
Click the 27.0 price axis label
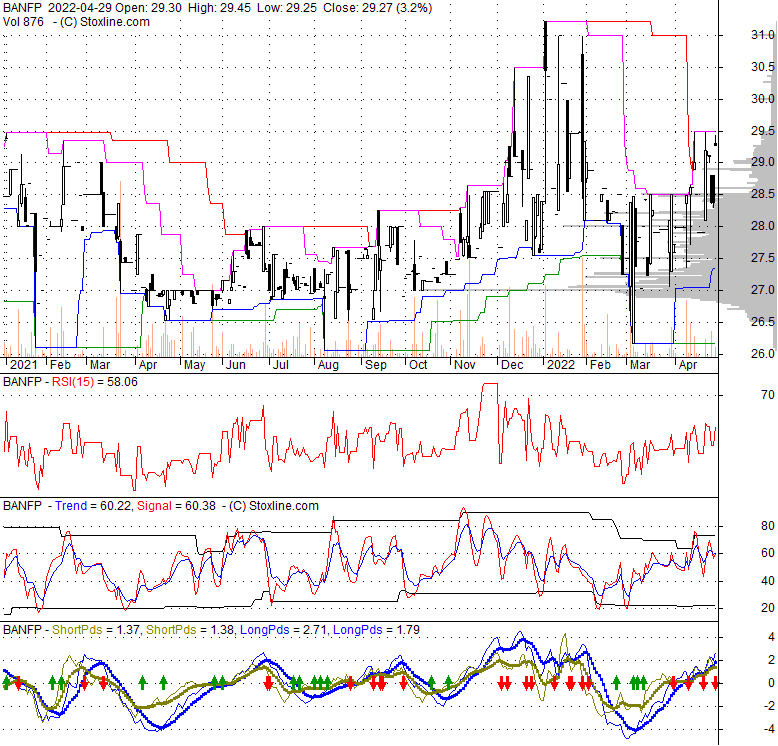(x=763, y=290)
